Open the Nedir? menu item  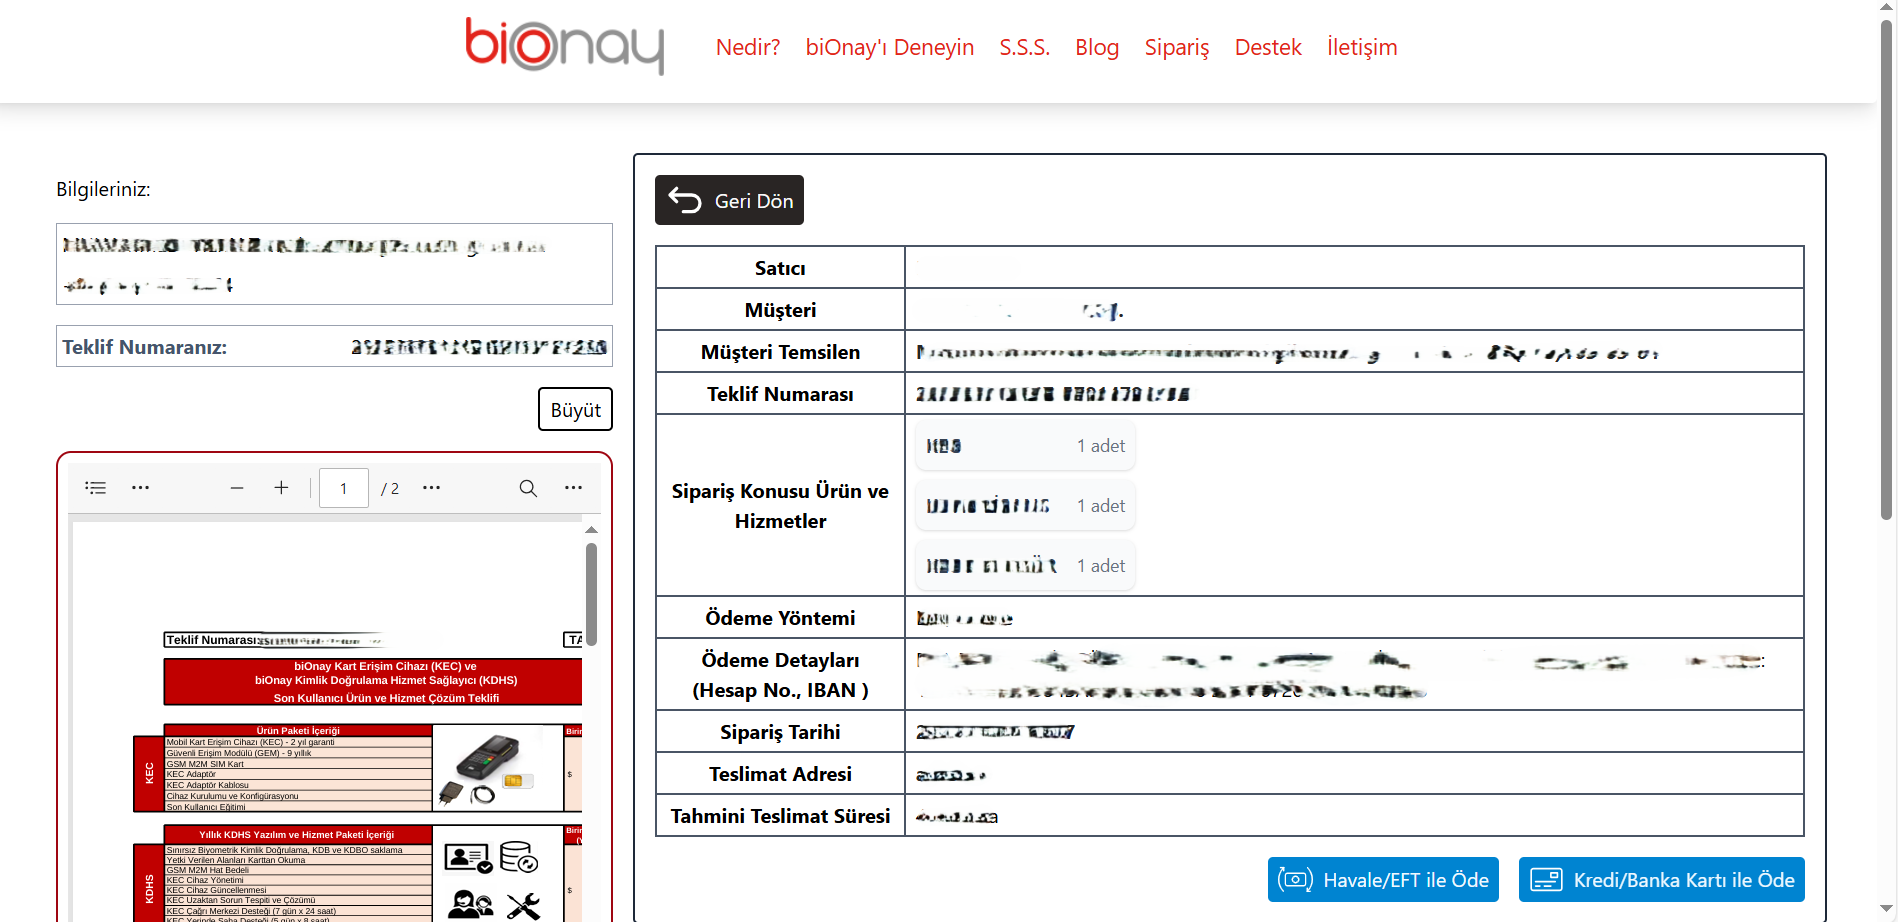tap(747, 47)
